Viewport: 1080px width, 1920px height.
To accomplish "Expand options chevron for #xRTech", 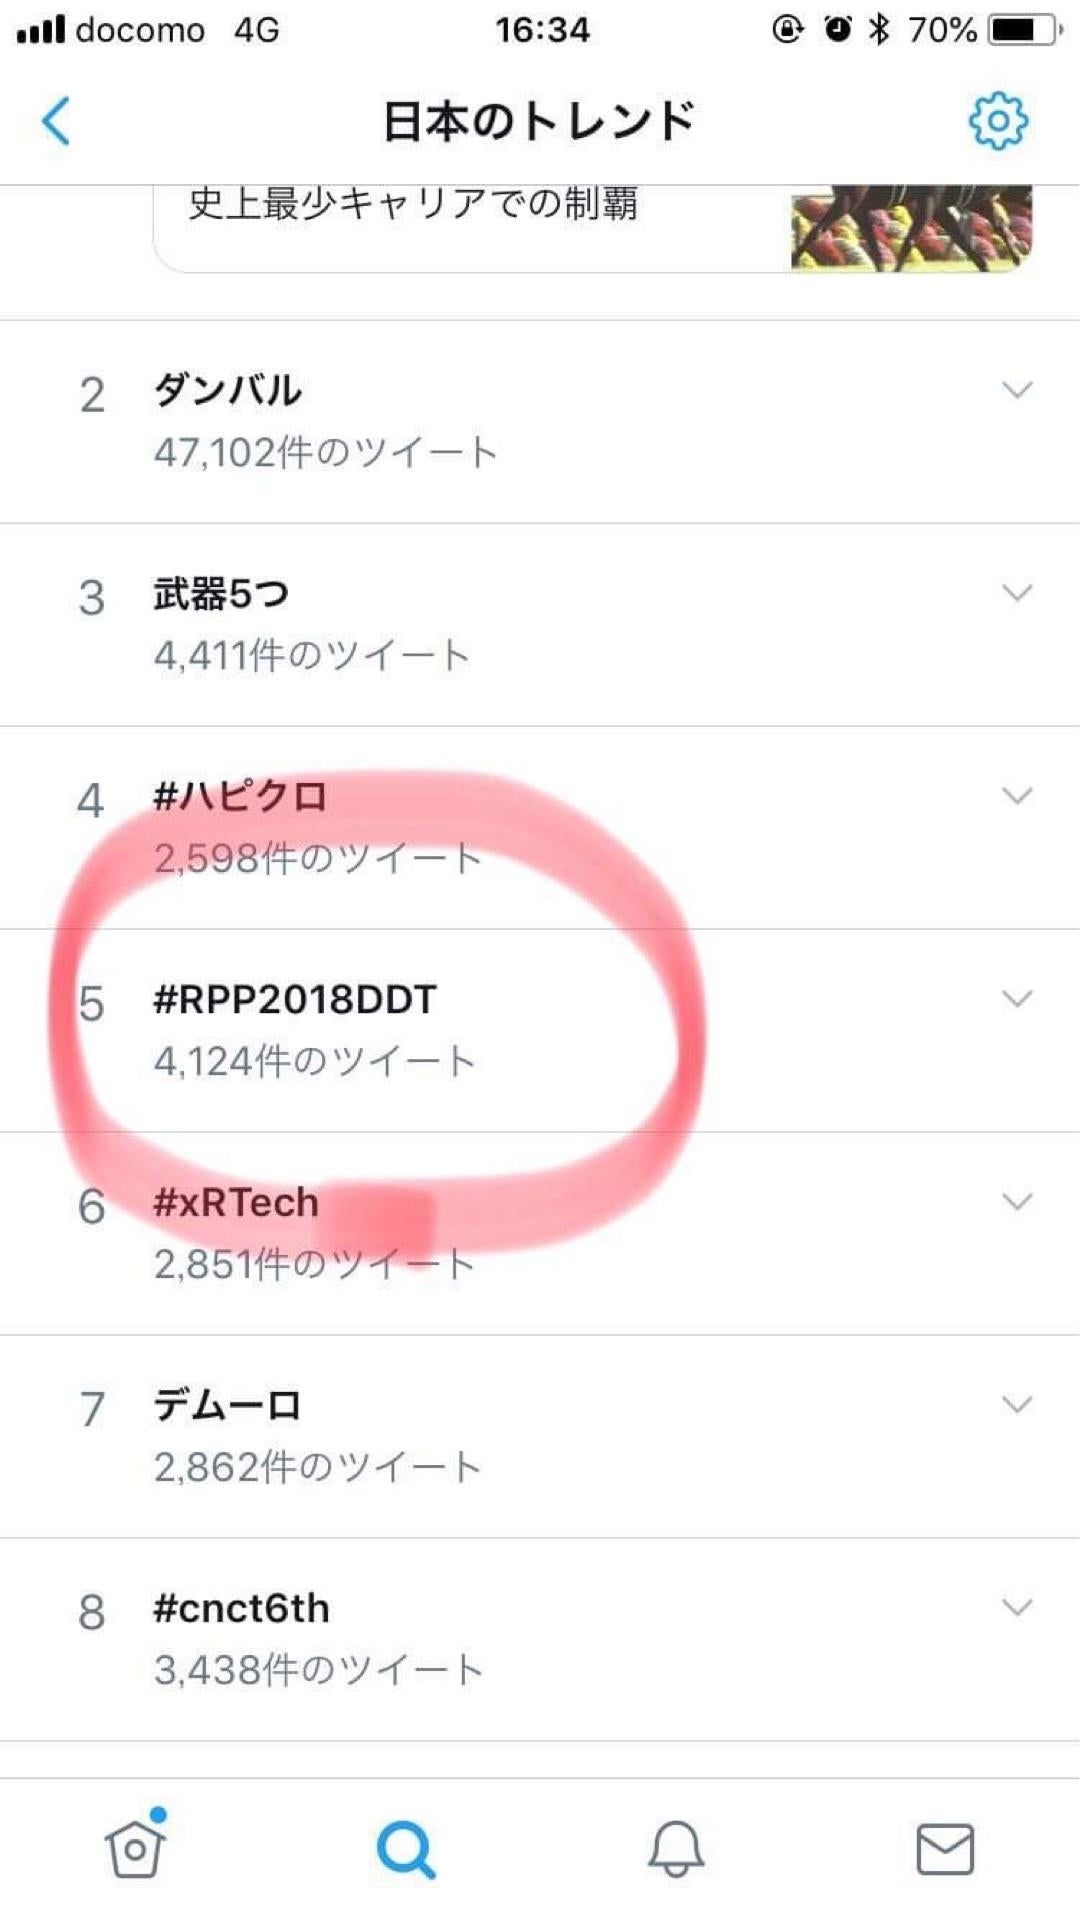I will click(x=1017, y=1202).
